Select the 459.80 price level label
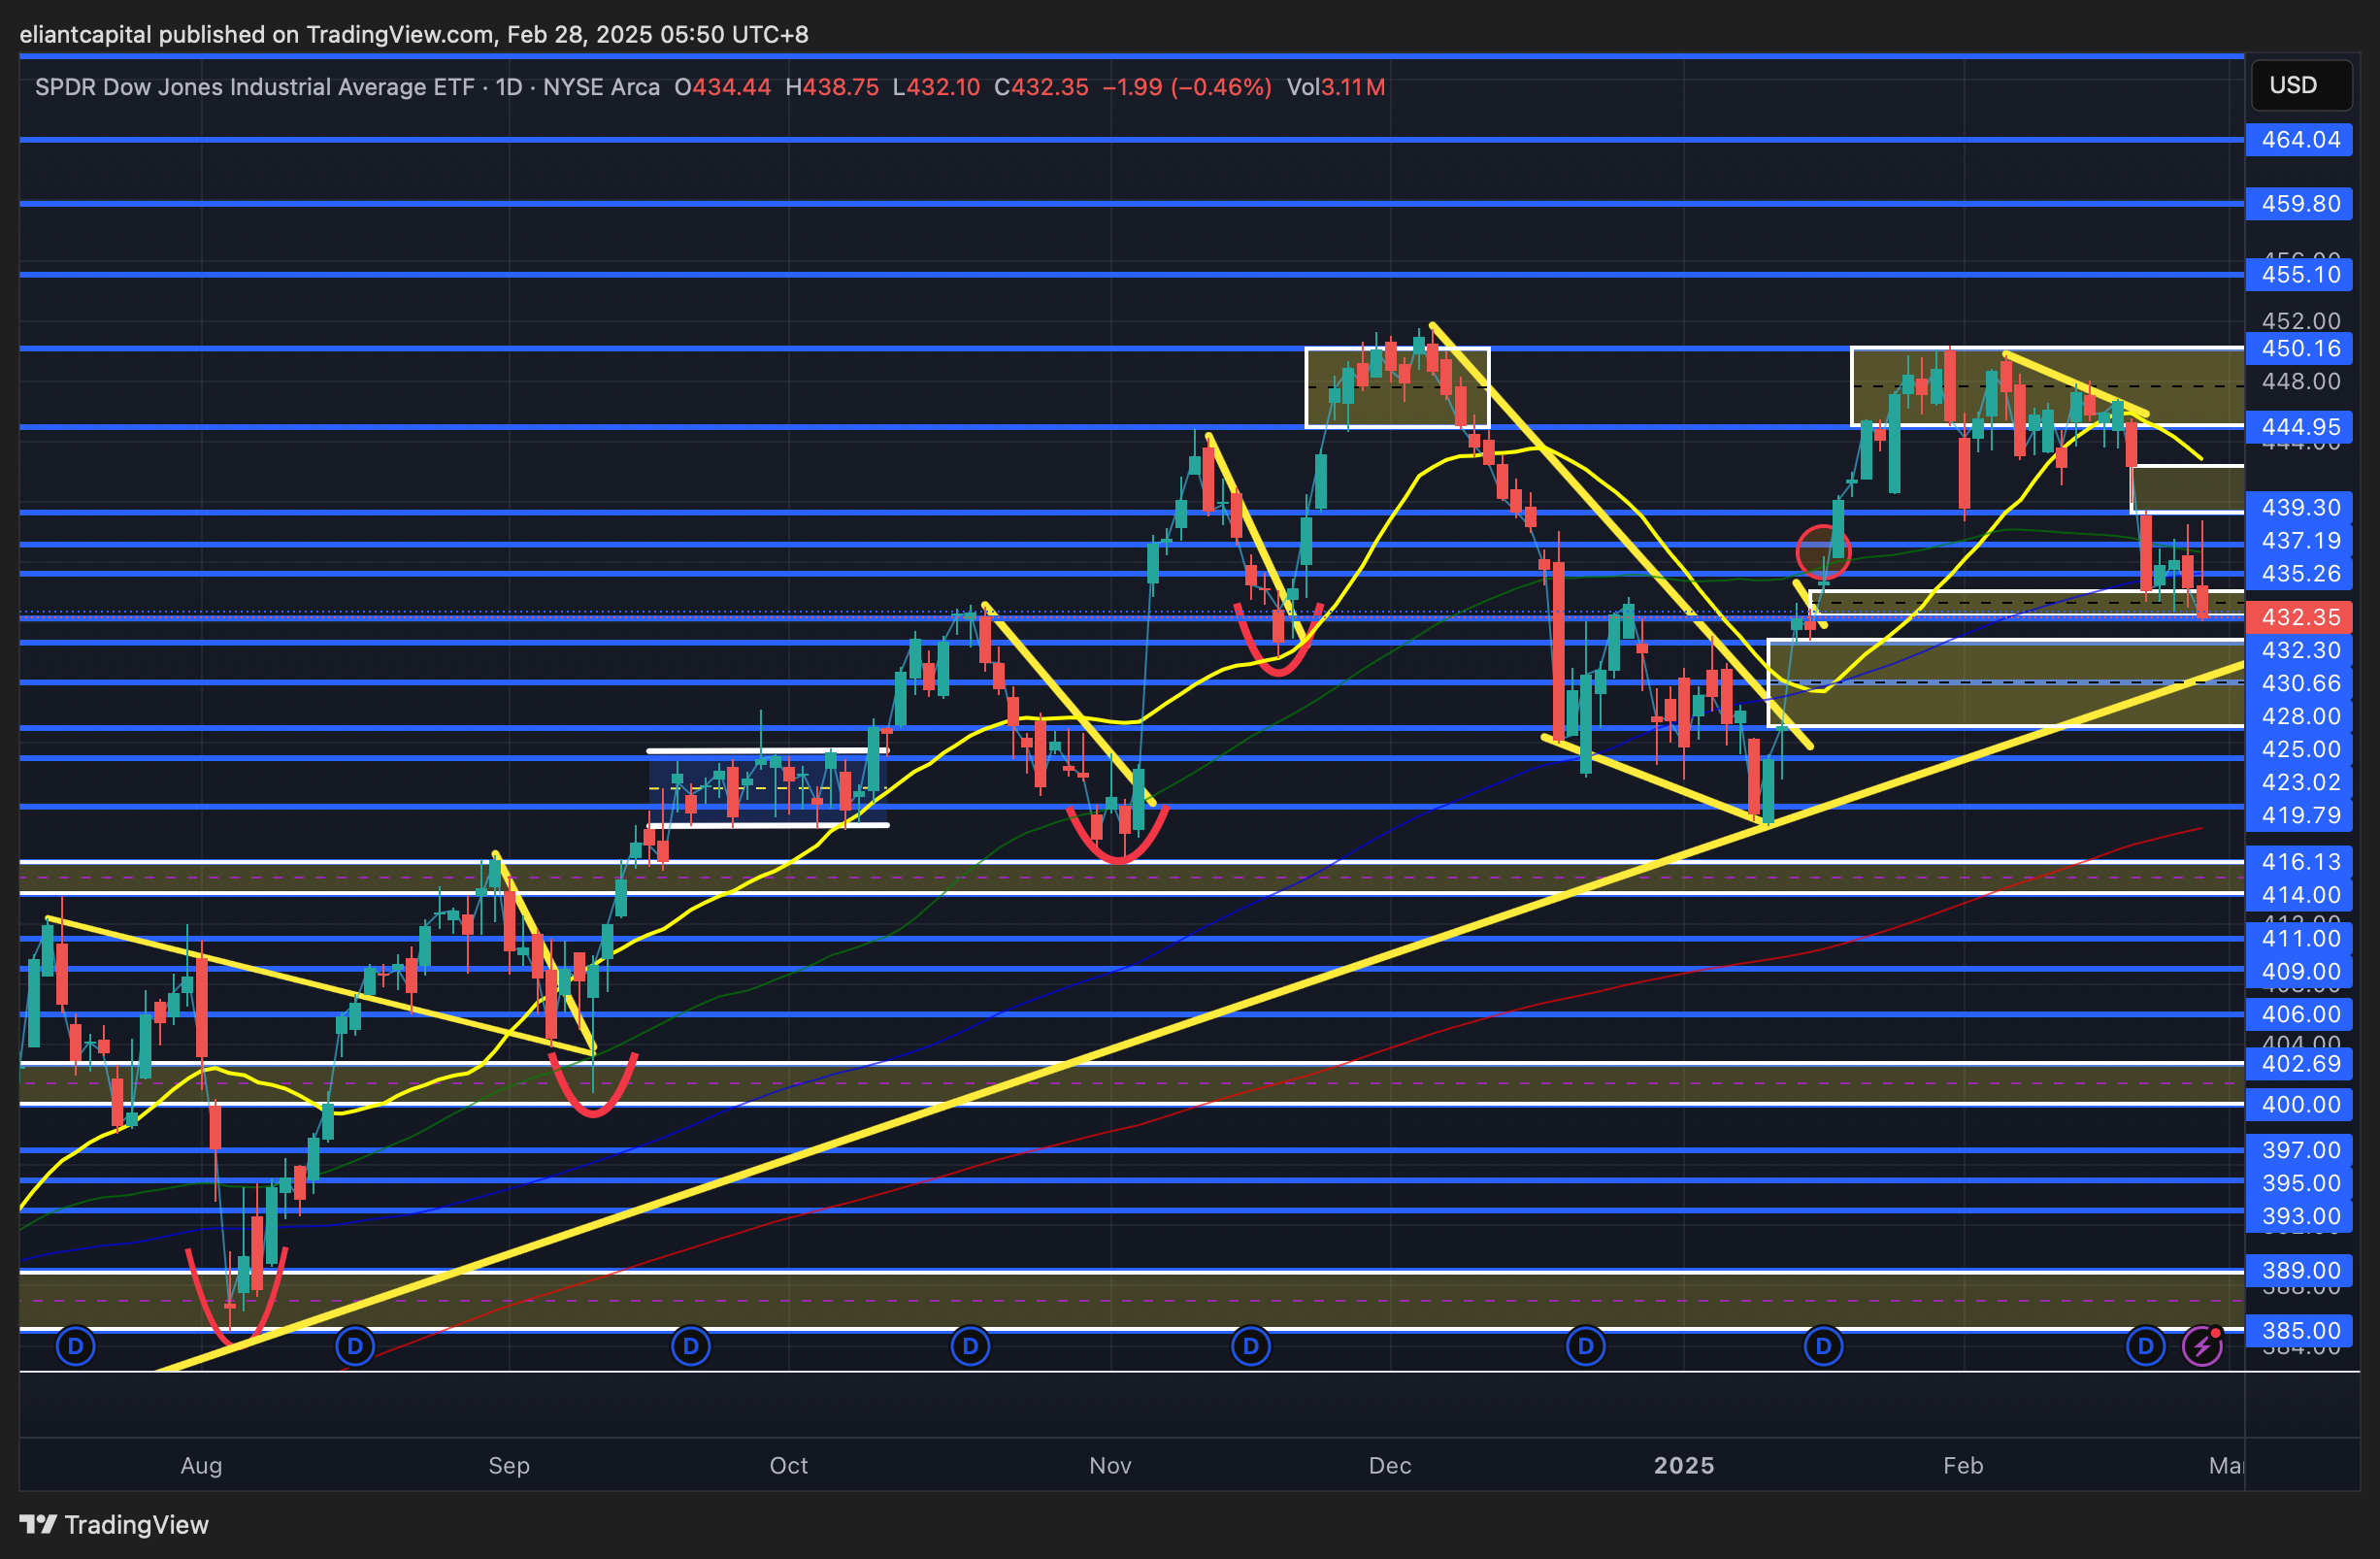Viewport: 2380px width, 1559px height. 2298,204
